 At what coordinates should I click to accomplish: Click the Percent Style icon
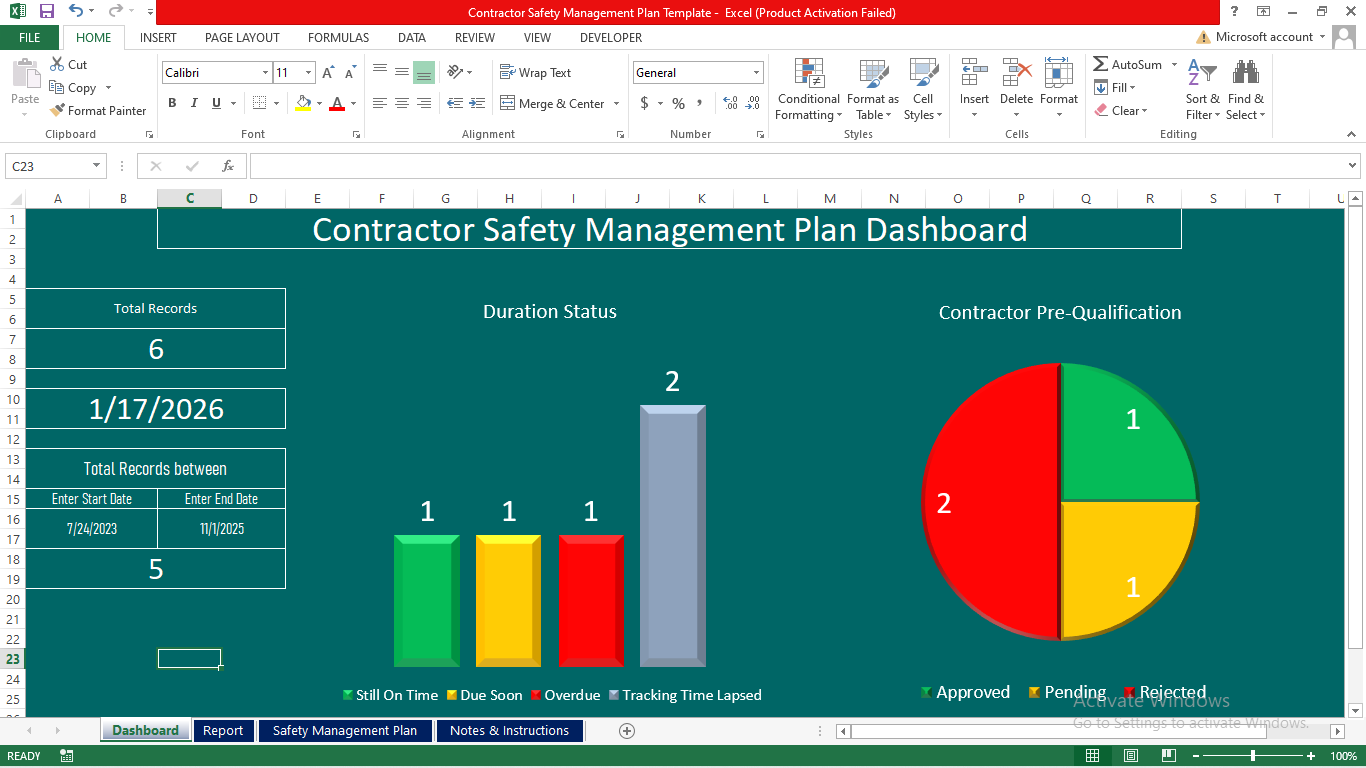(677, 103)
